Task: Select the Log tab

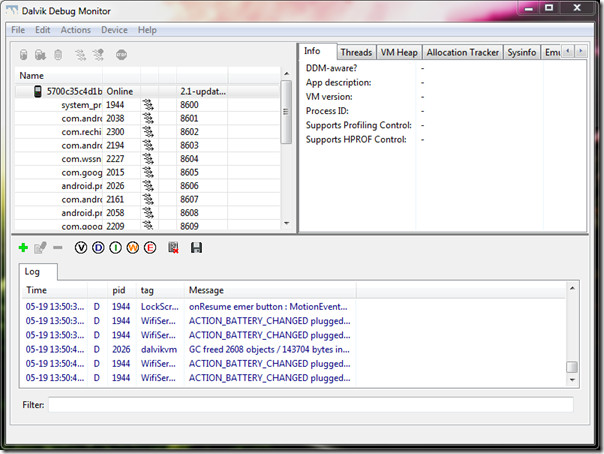Action: (38, 271)
